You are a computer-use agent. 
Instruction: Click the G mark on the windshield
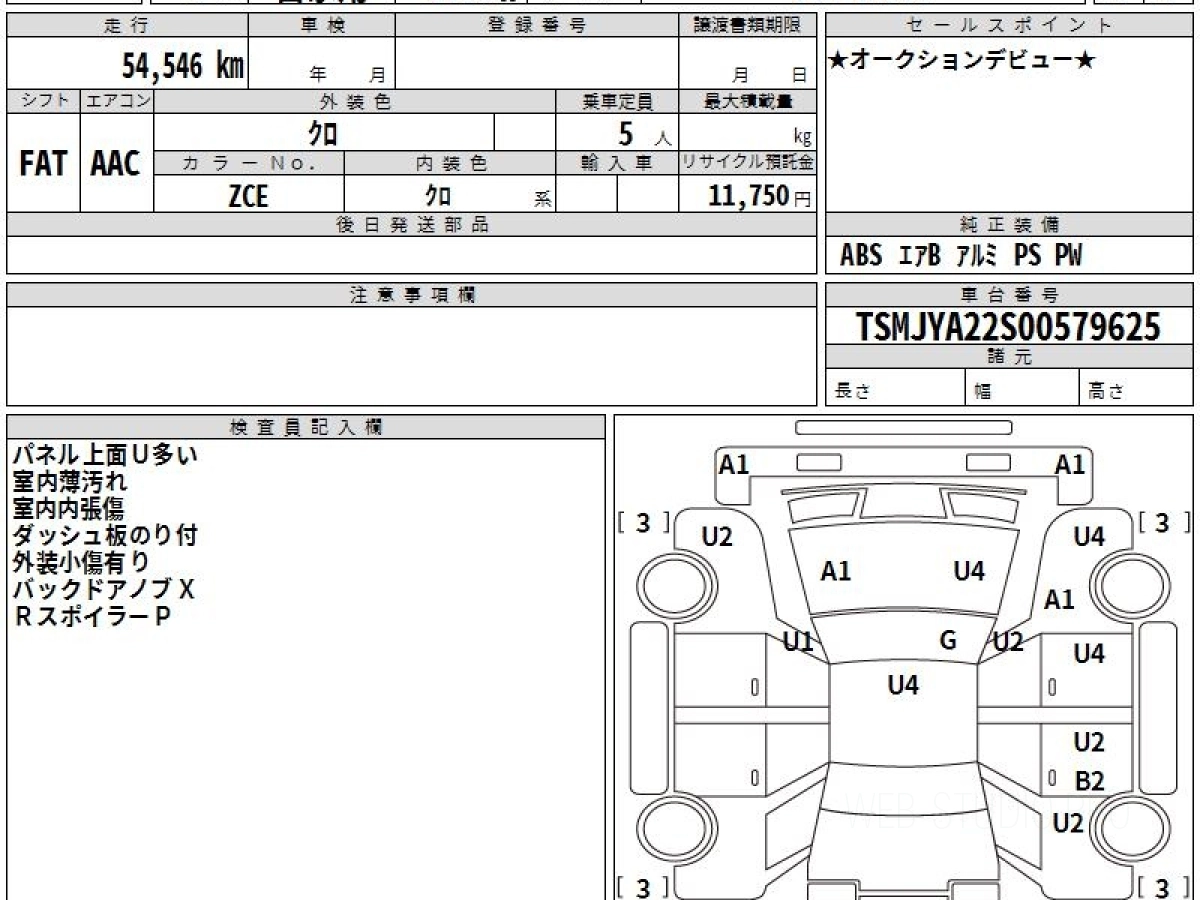pos(948,640)
